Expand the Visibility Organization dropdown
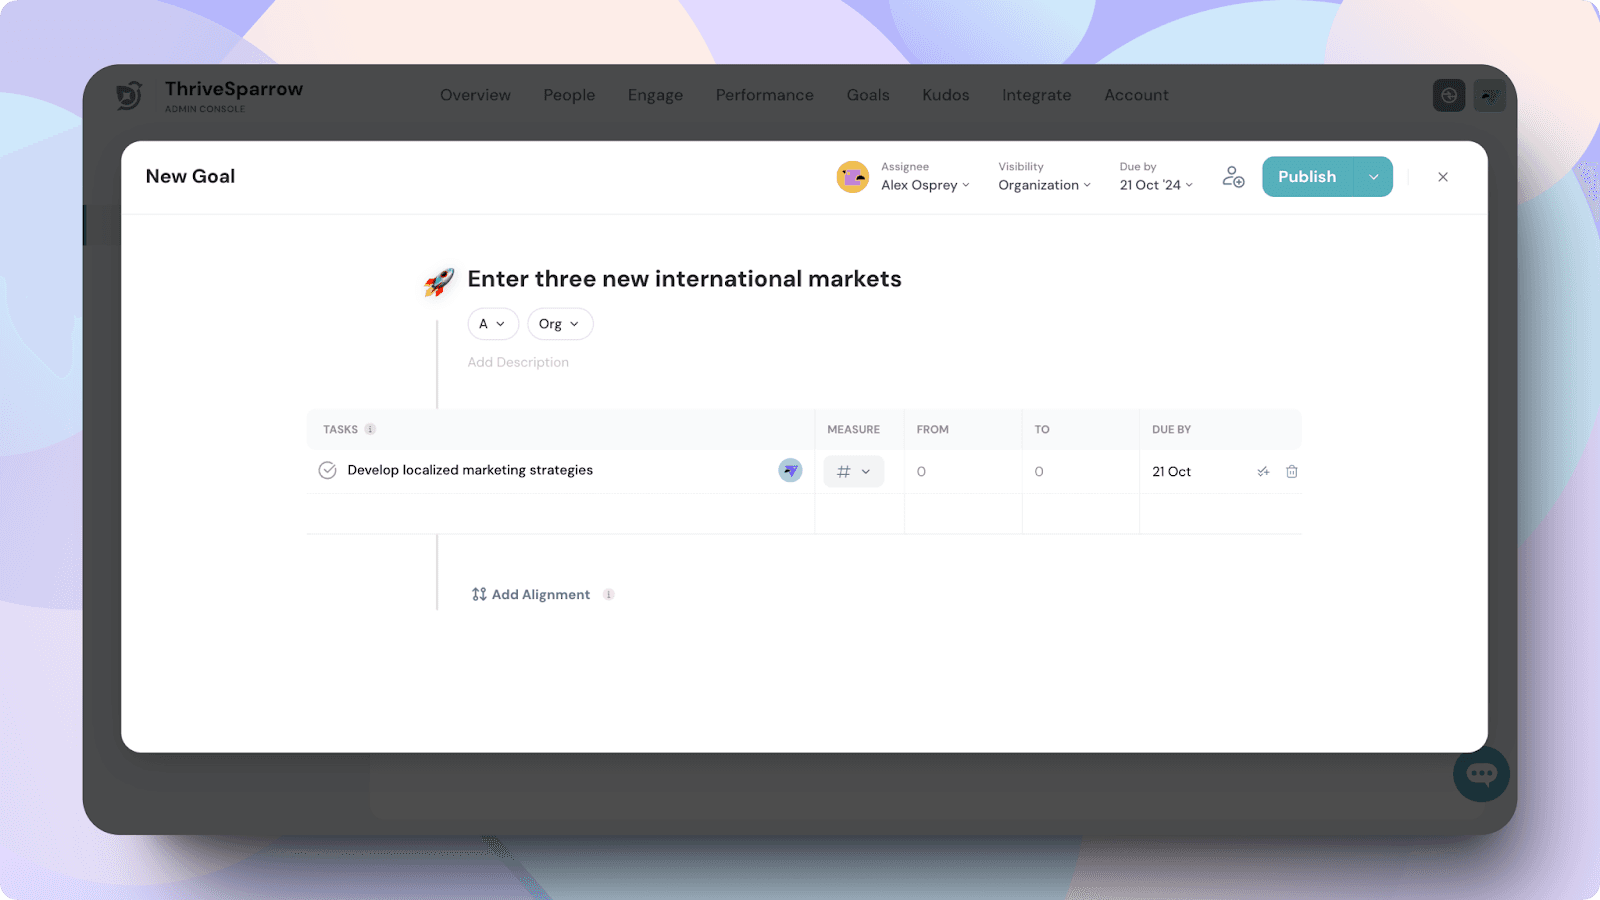The height and width of the screenshot is (900, 1600). [1044, 185]
